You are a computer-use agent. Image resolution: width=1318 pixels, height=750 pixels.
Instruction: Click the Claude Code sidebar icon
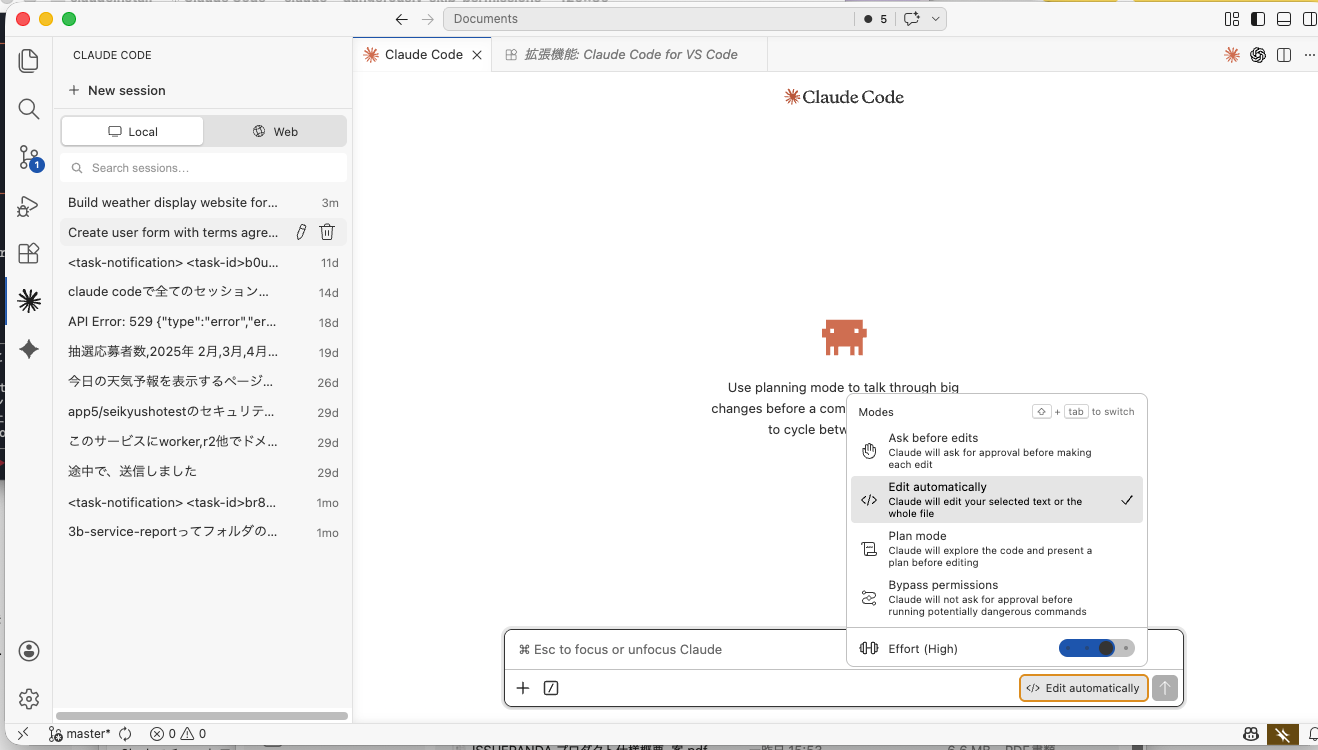click(29, 301)
